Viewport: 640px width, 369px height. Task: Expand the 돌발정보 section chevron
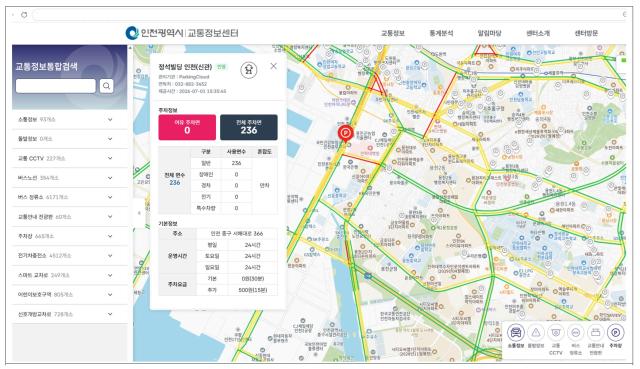110,139
